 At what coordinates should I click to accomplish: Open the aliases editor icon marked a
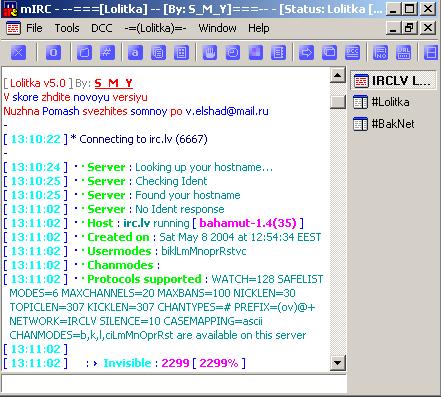(135, 52)
